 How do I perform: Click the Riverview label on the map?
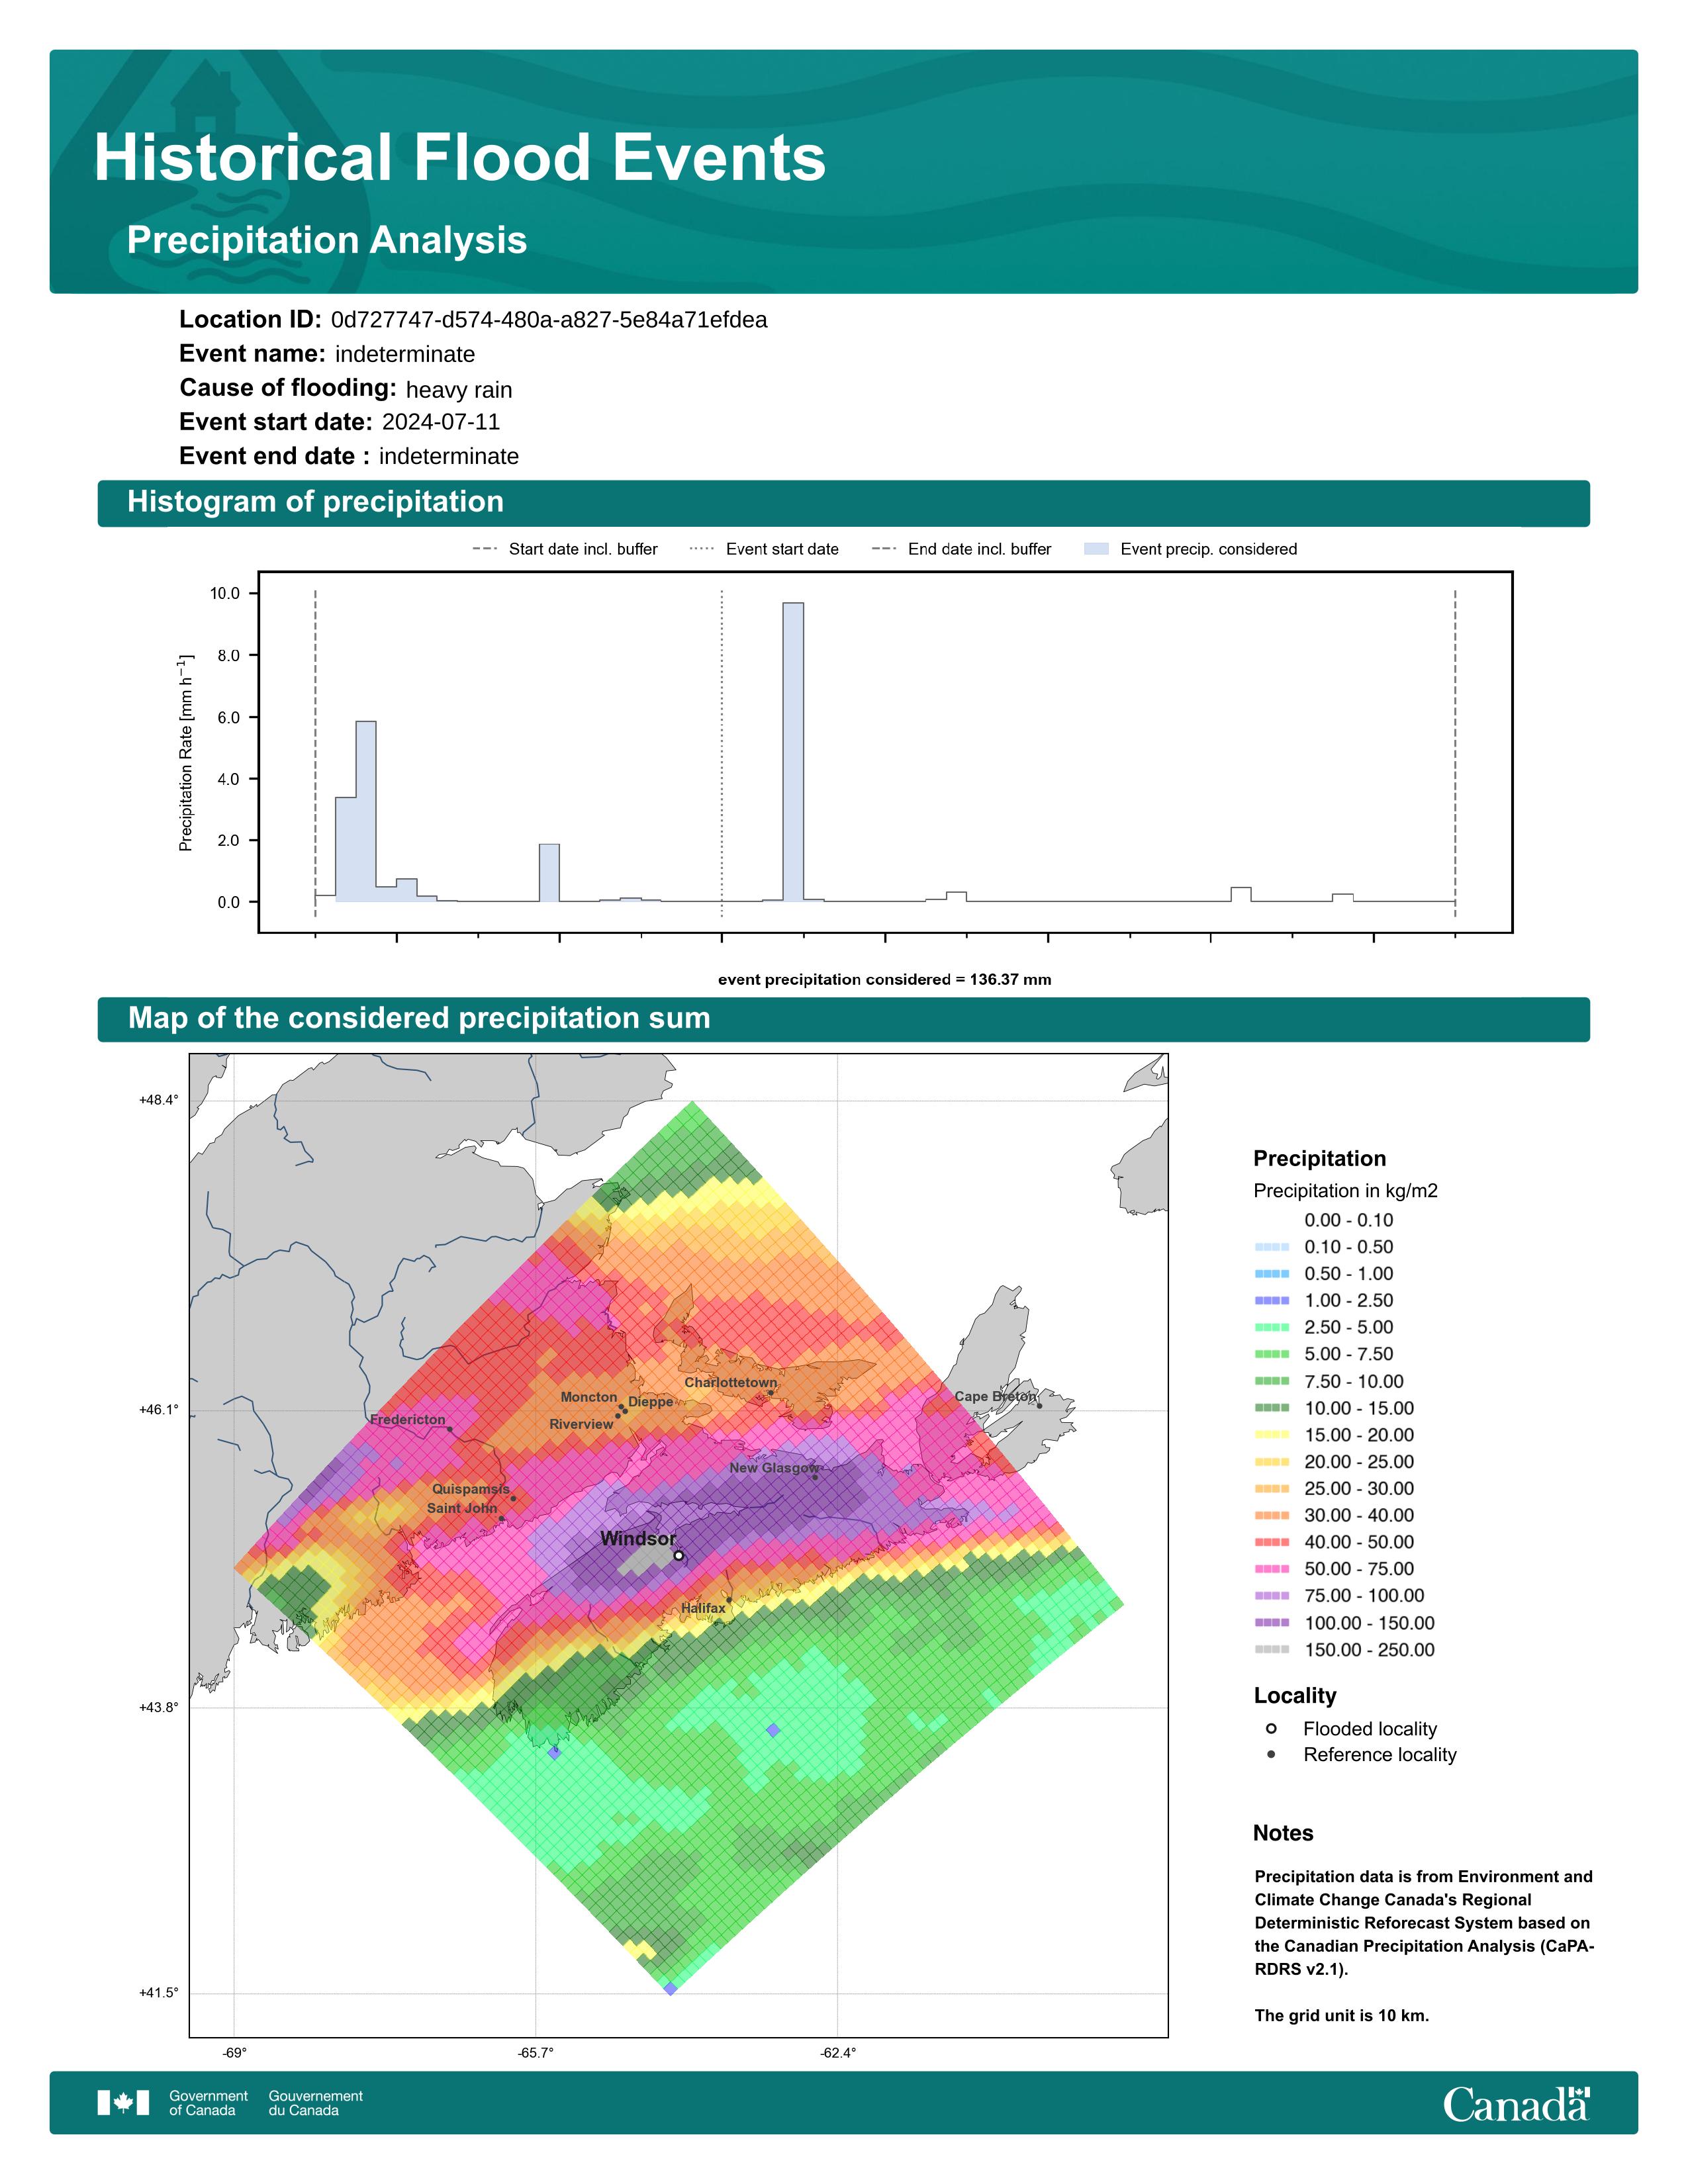point(581,1424)
